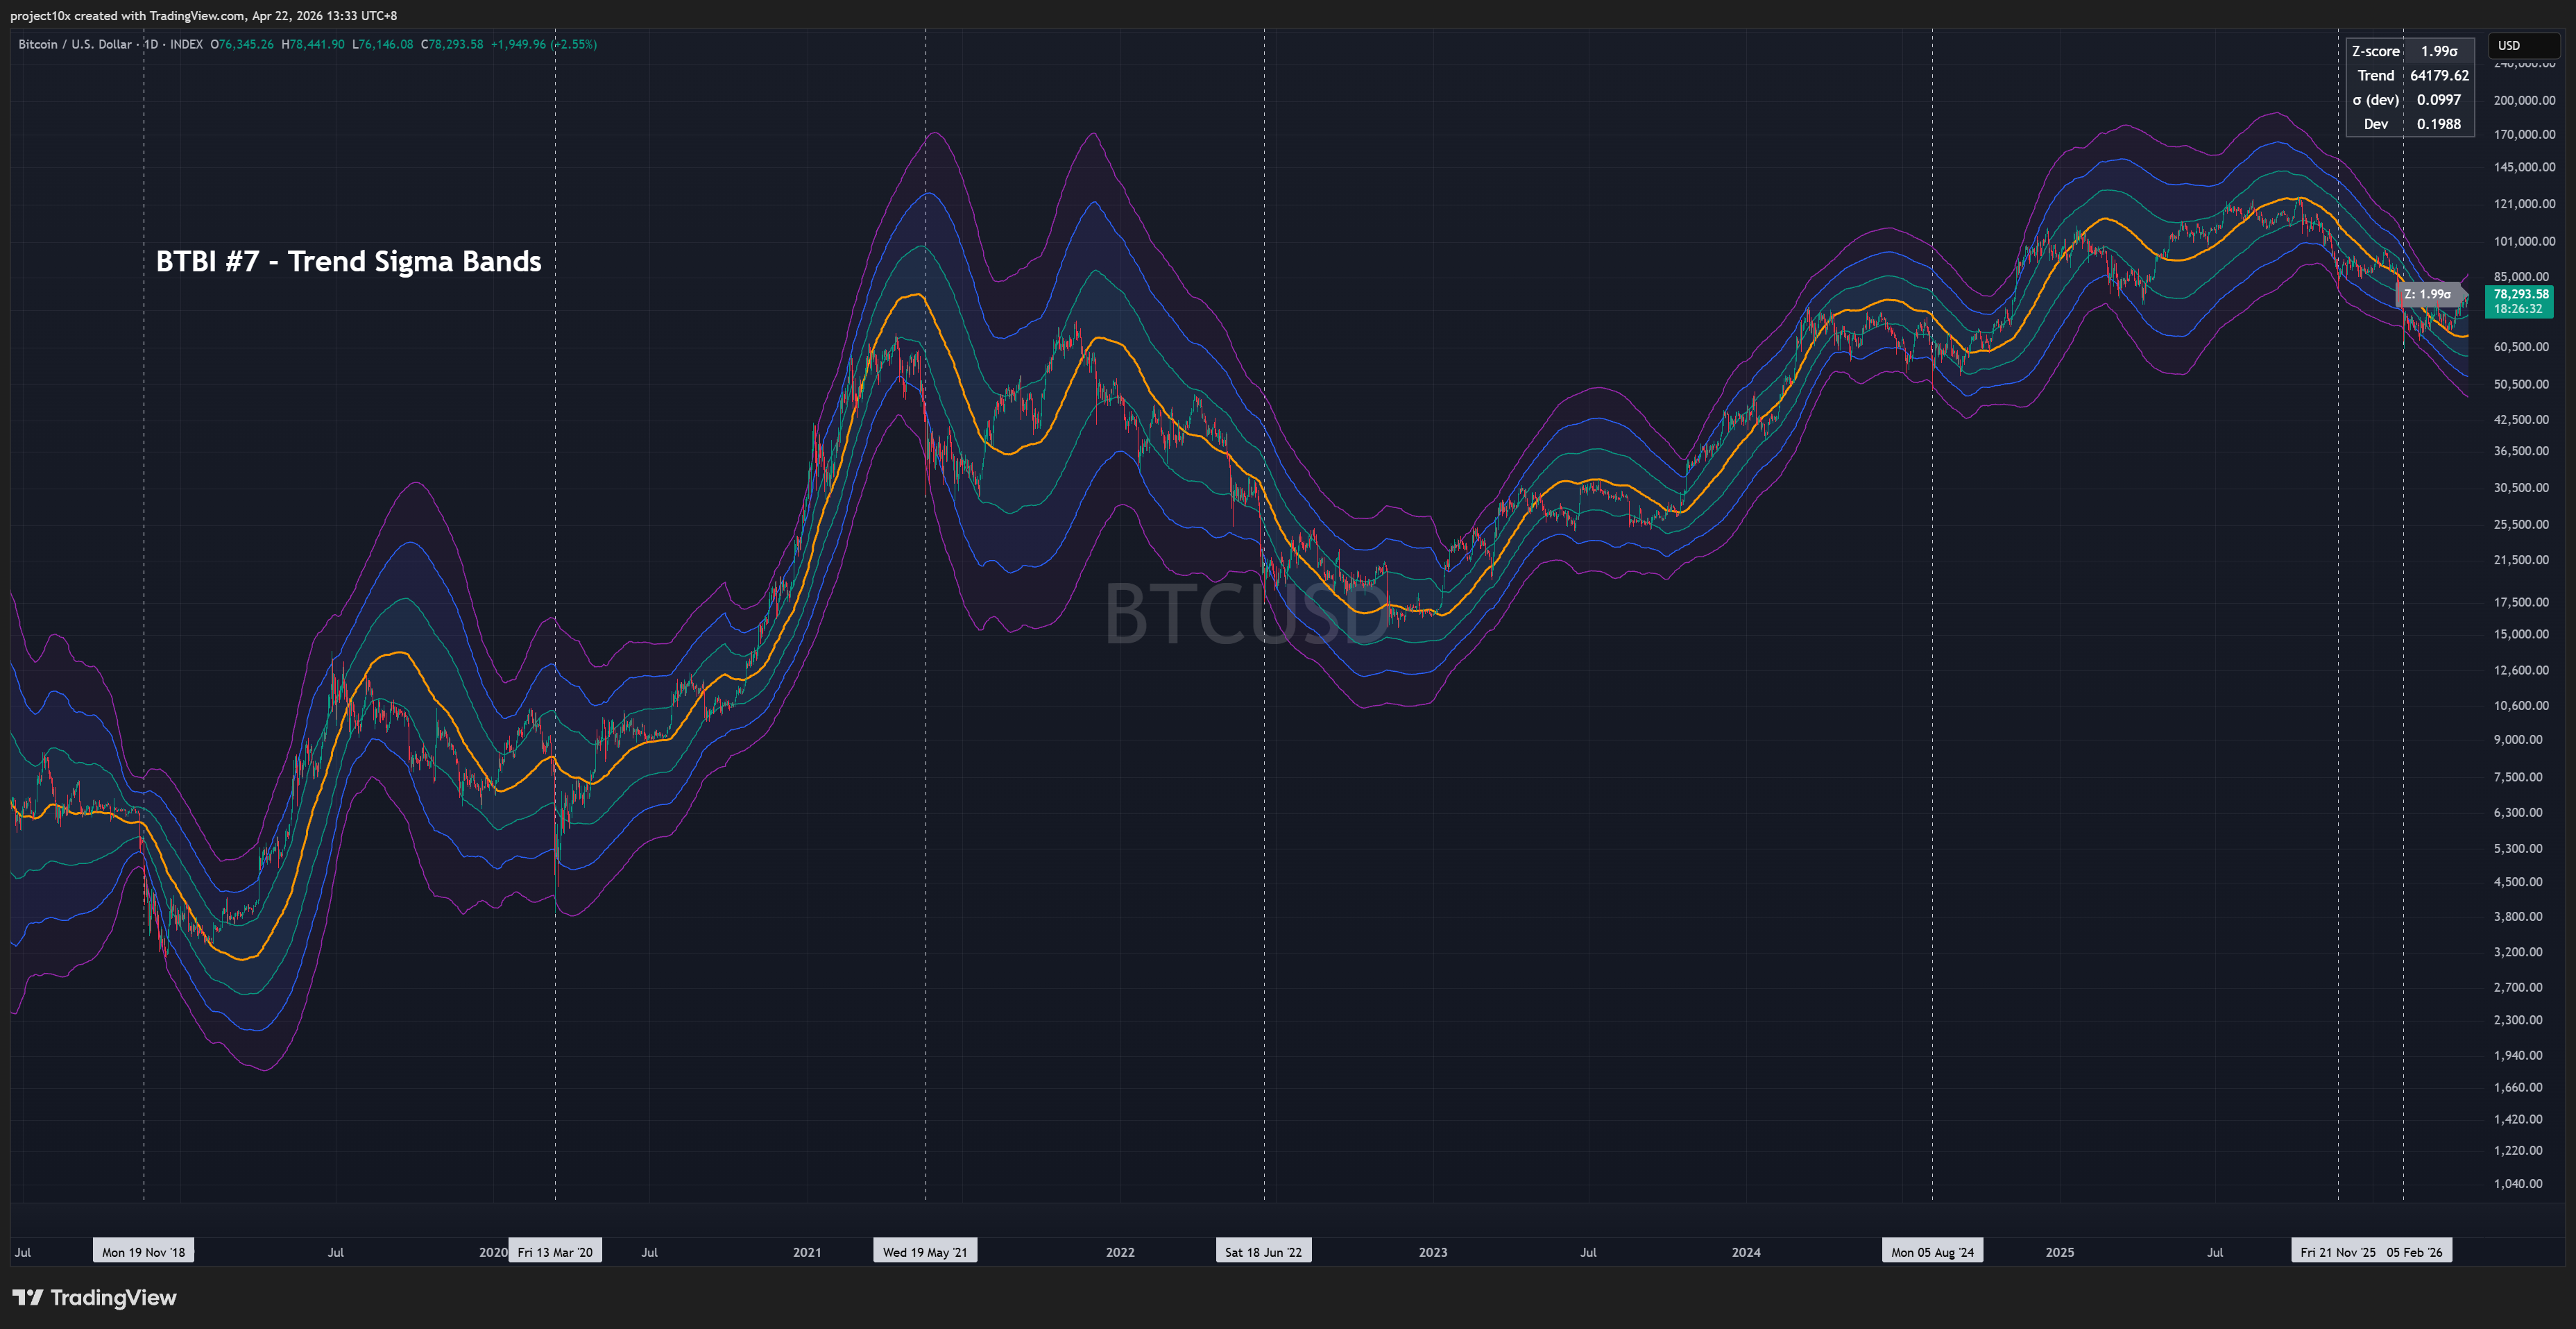
Task: Click the 170,000.00 price axis label
Action: click(2524, 134)
